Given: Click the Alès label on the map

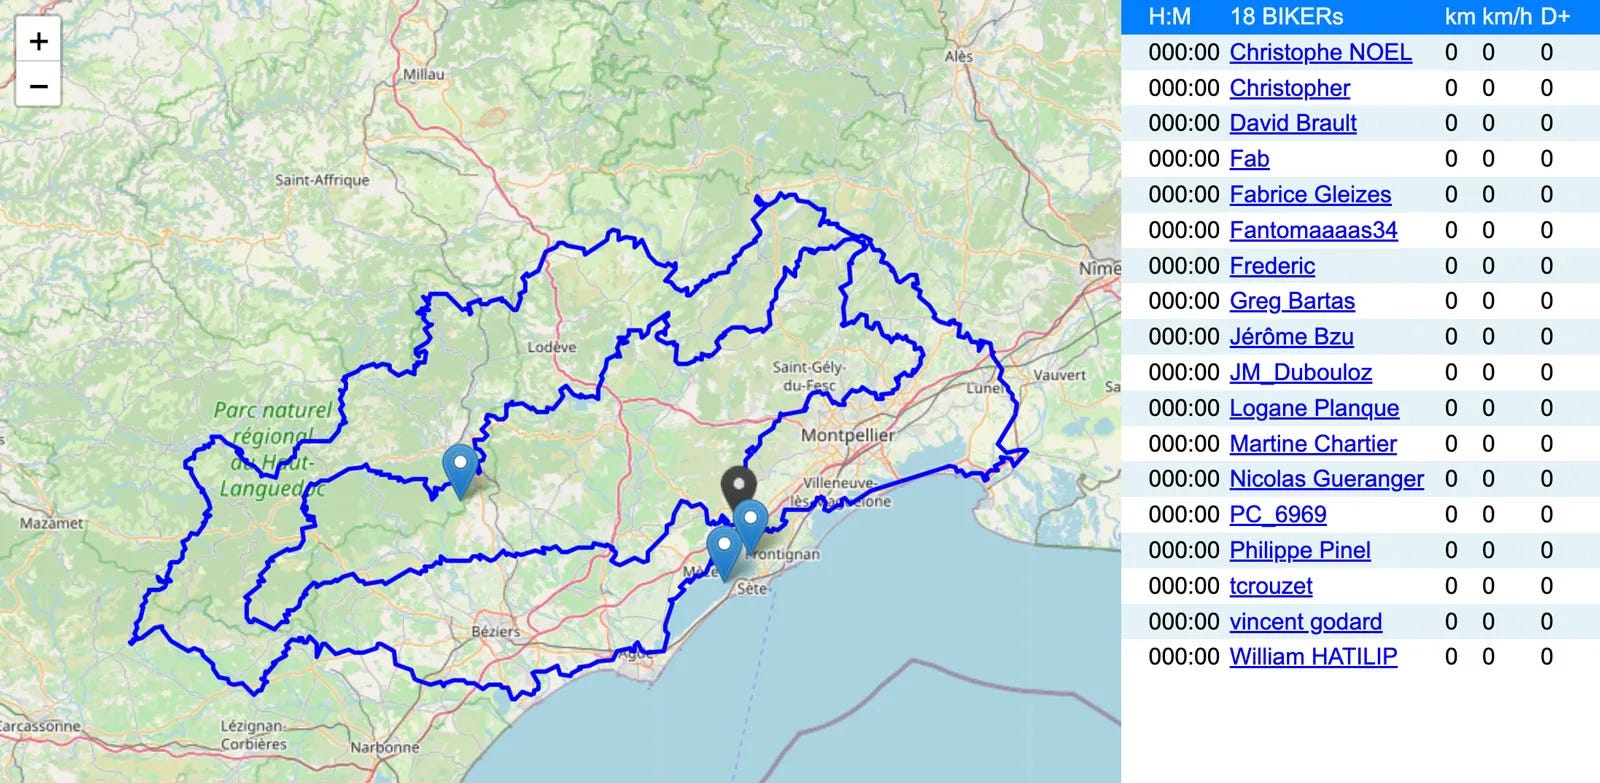Looking at the screenshot, I should (959, 56).
